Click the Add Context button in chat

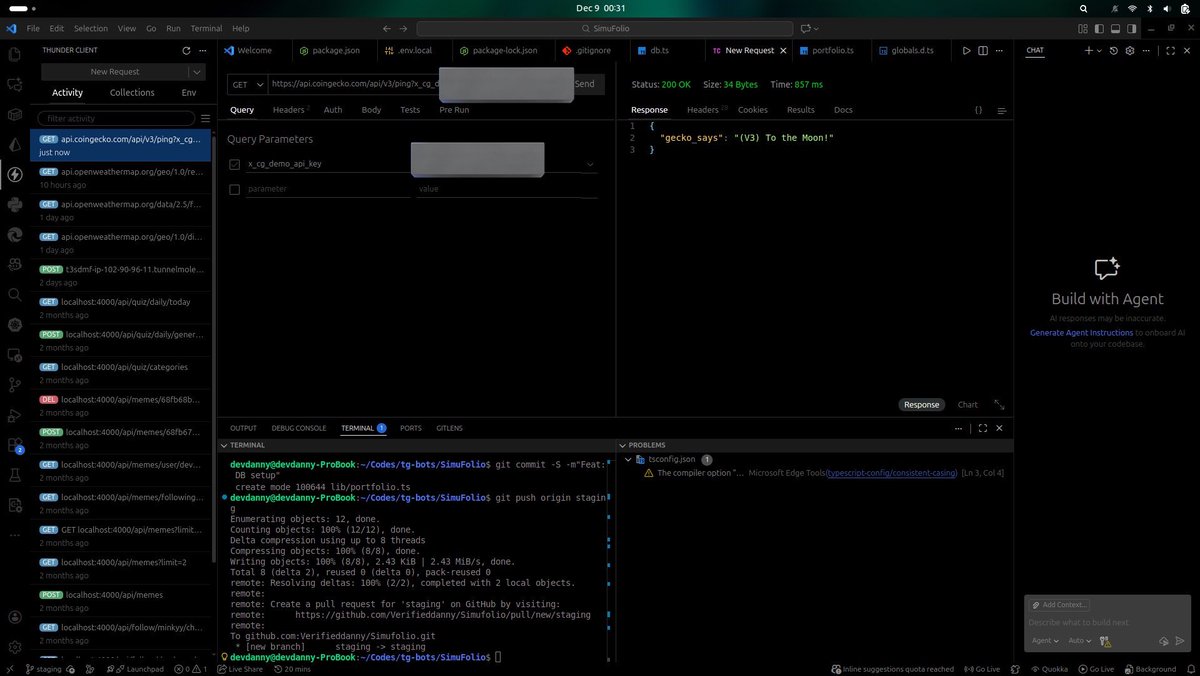click(1060, 604)
